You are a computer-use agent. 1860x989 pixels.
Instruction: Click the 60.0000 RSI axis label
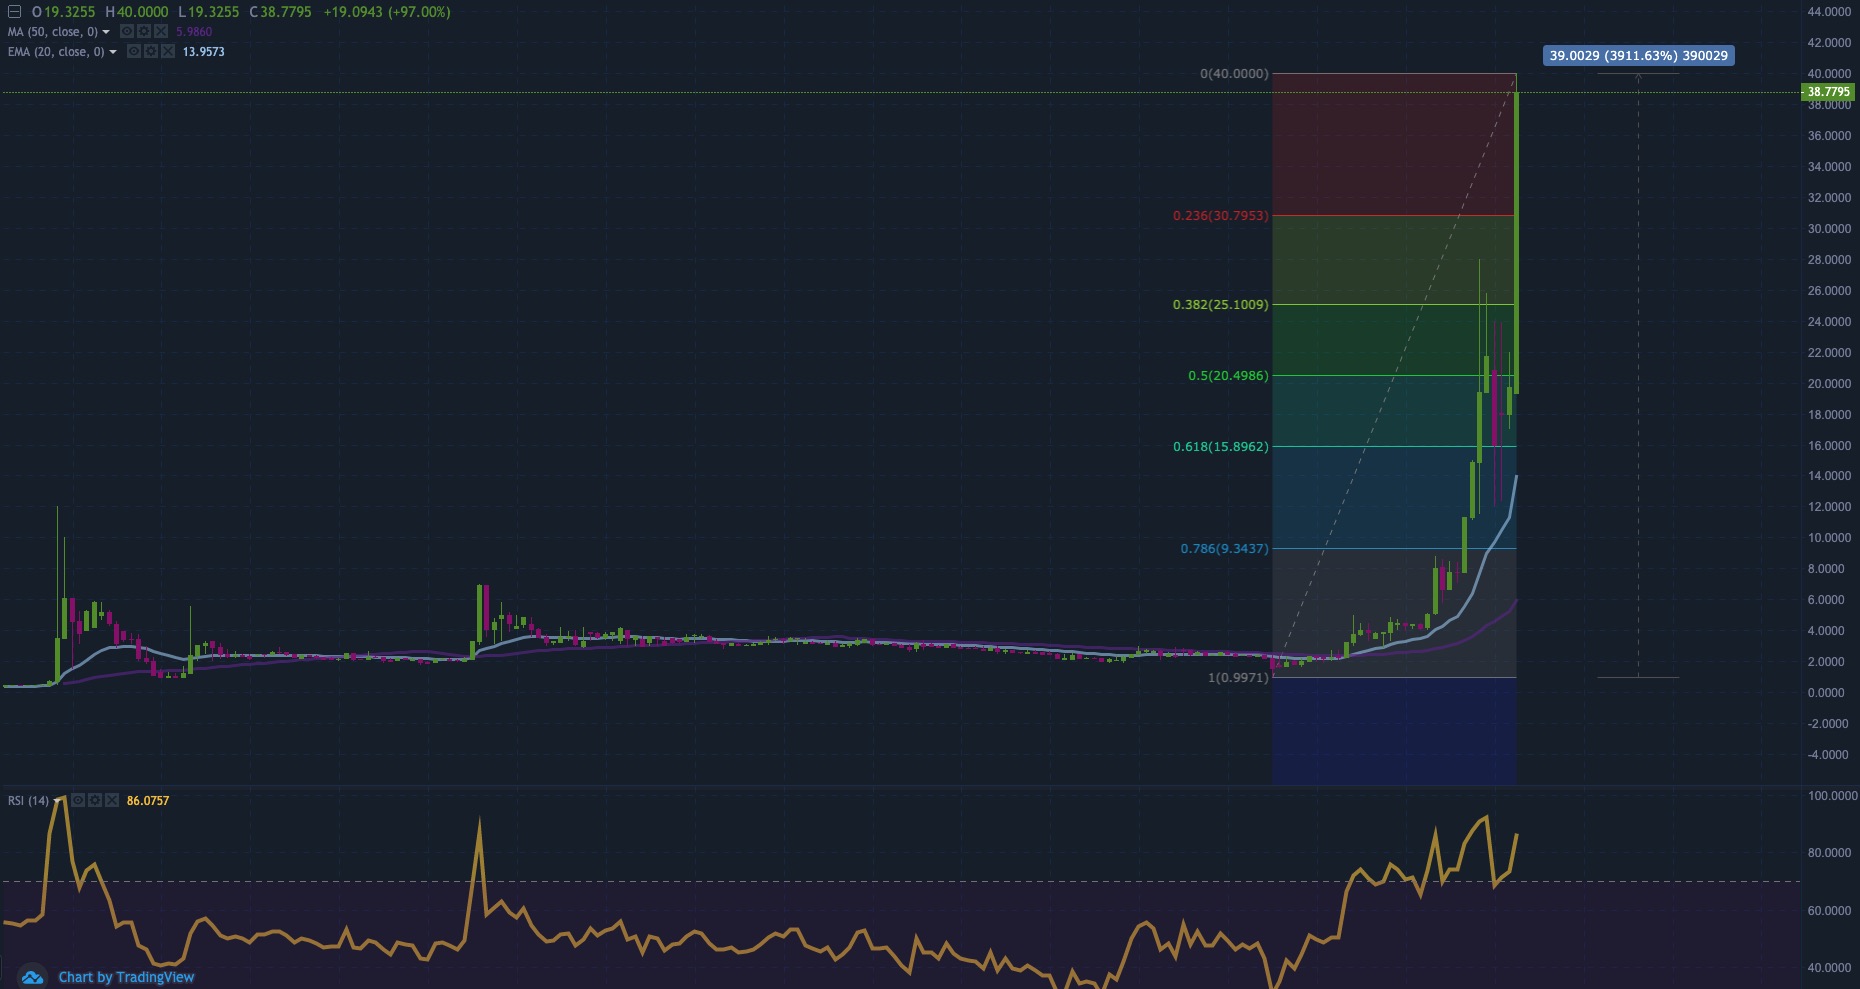1829,911
